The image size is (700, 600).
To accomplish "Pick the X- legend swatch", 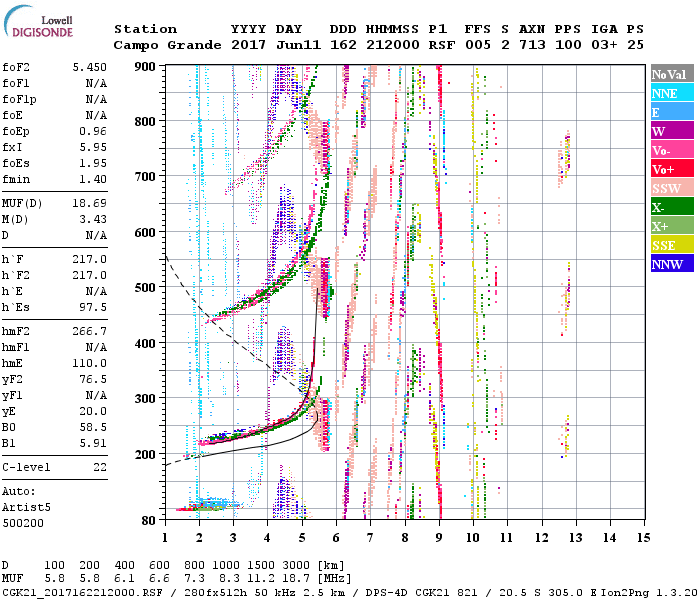I will click(x=672, y=207).
